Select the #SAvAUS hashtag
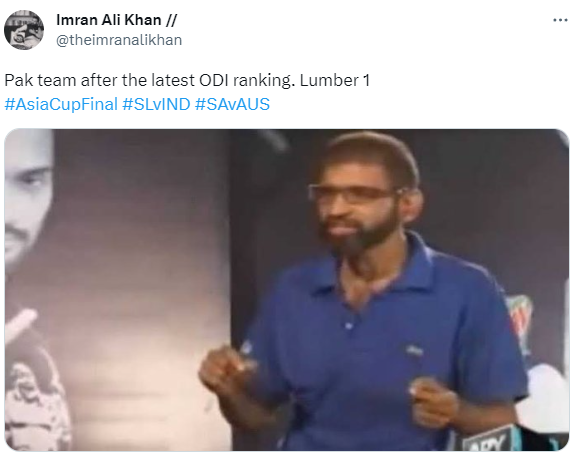 pos(232,104)
